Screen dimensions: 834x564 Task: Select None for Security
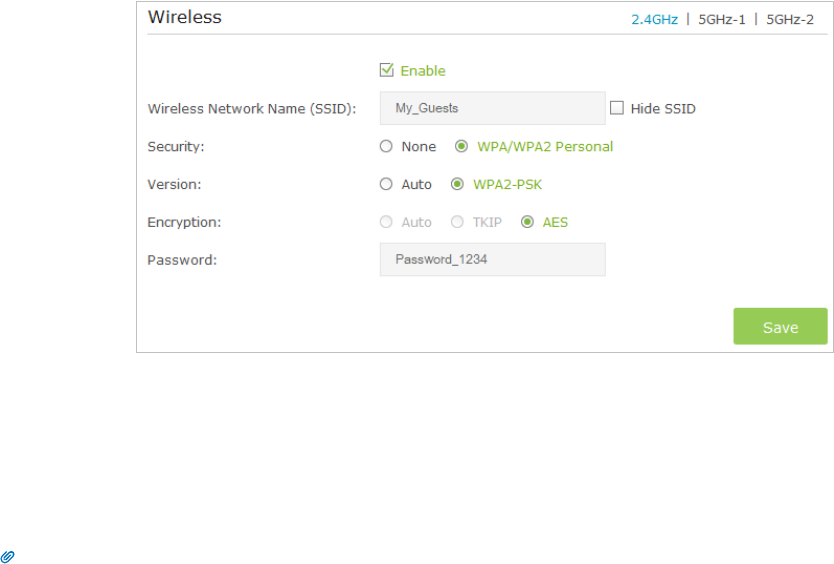point(386,146)
